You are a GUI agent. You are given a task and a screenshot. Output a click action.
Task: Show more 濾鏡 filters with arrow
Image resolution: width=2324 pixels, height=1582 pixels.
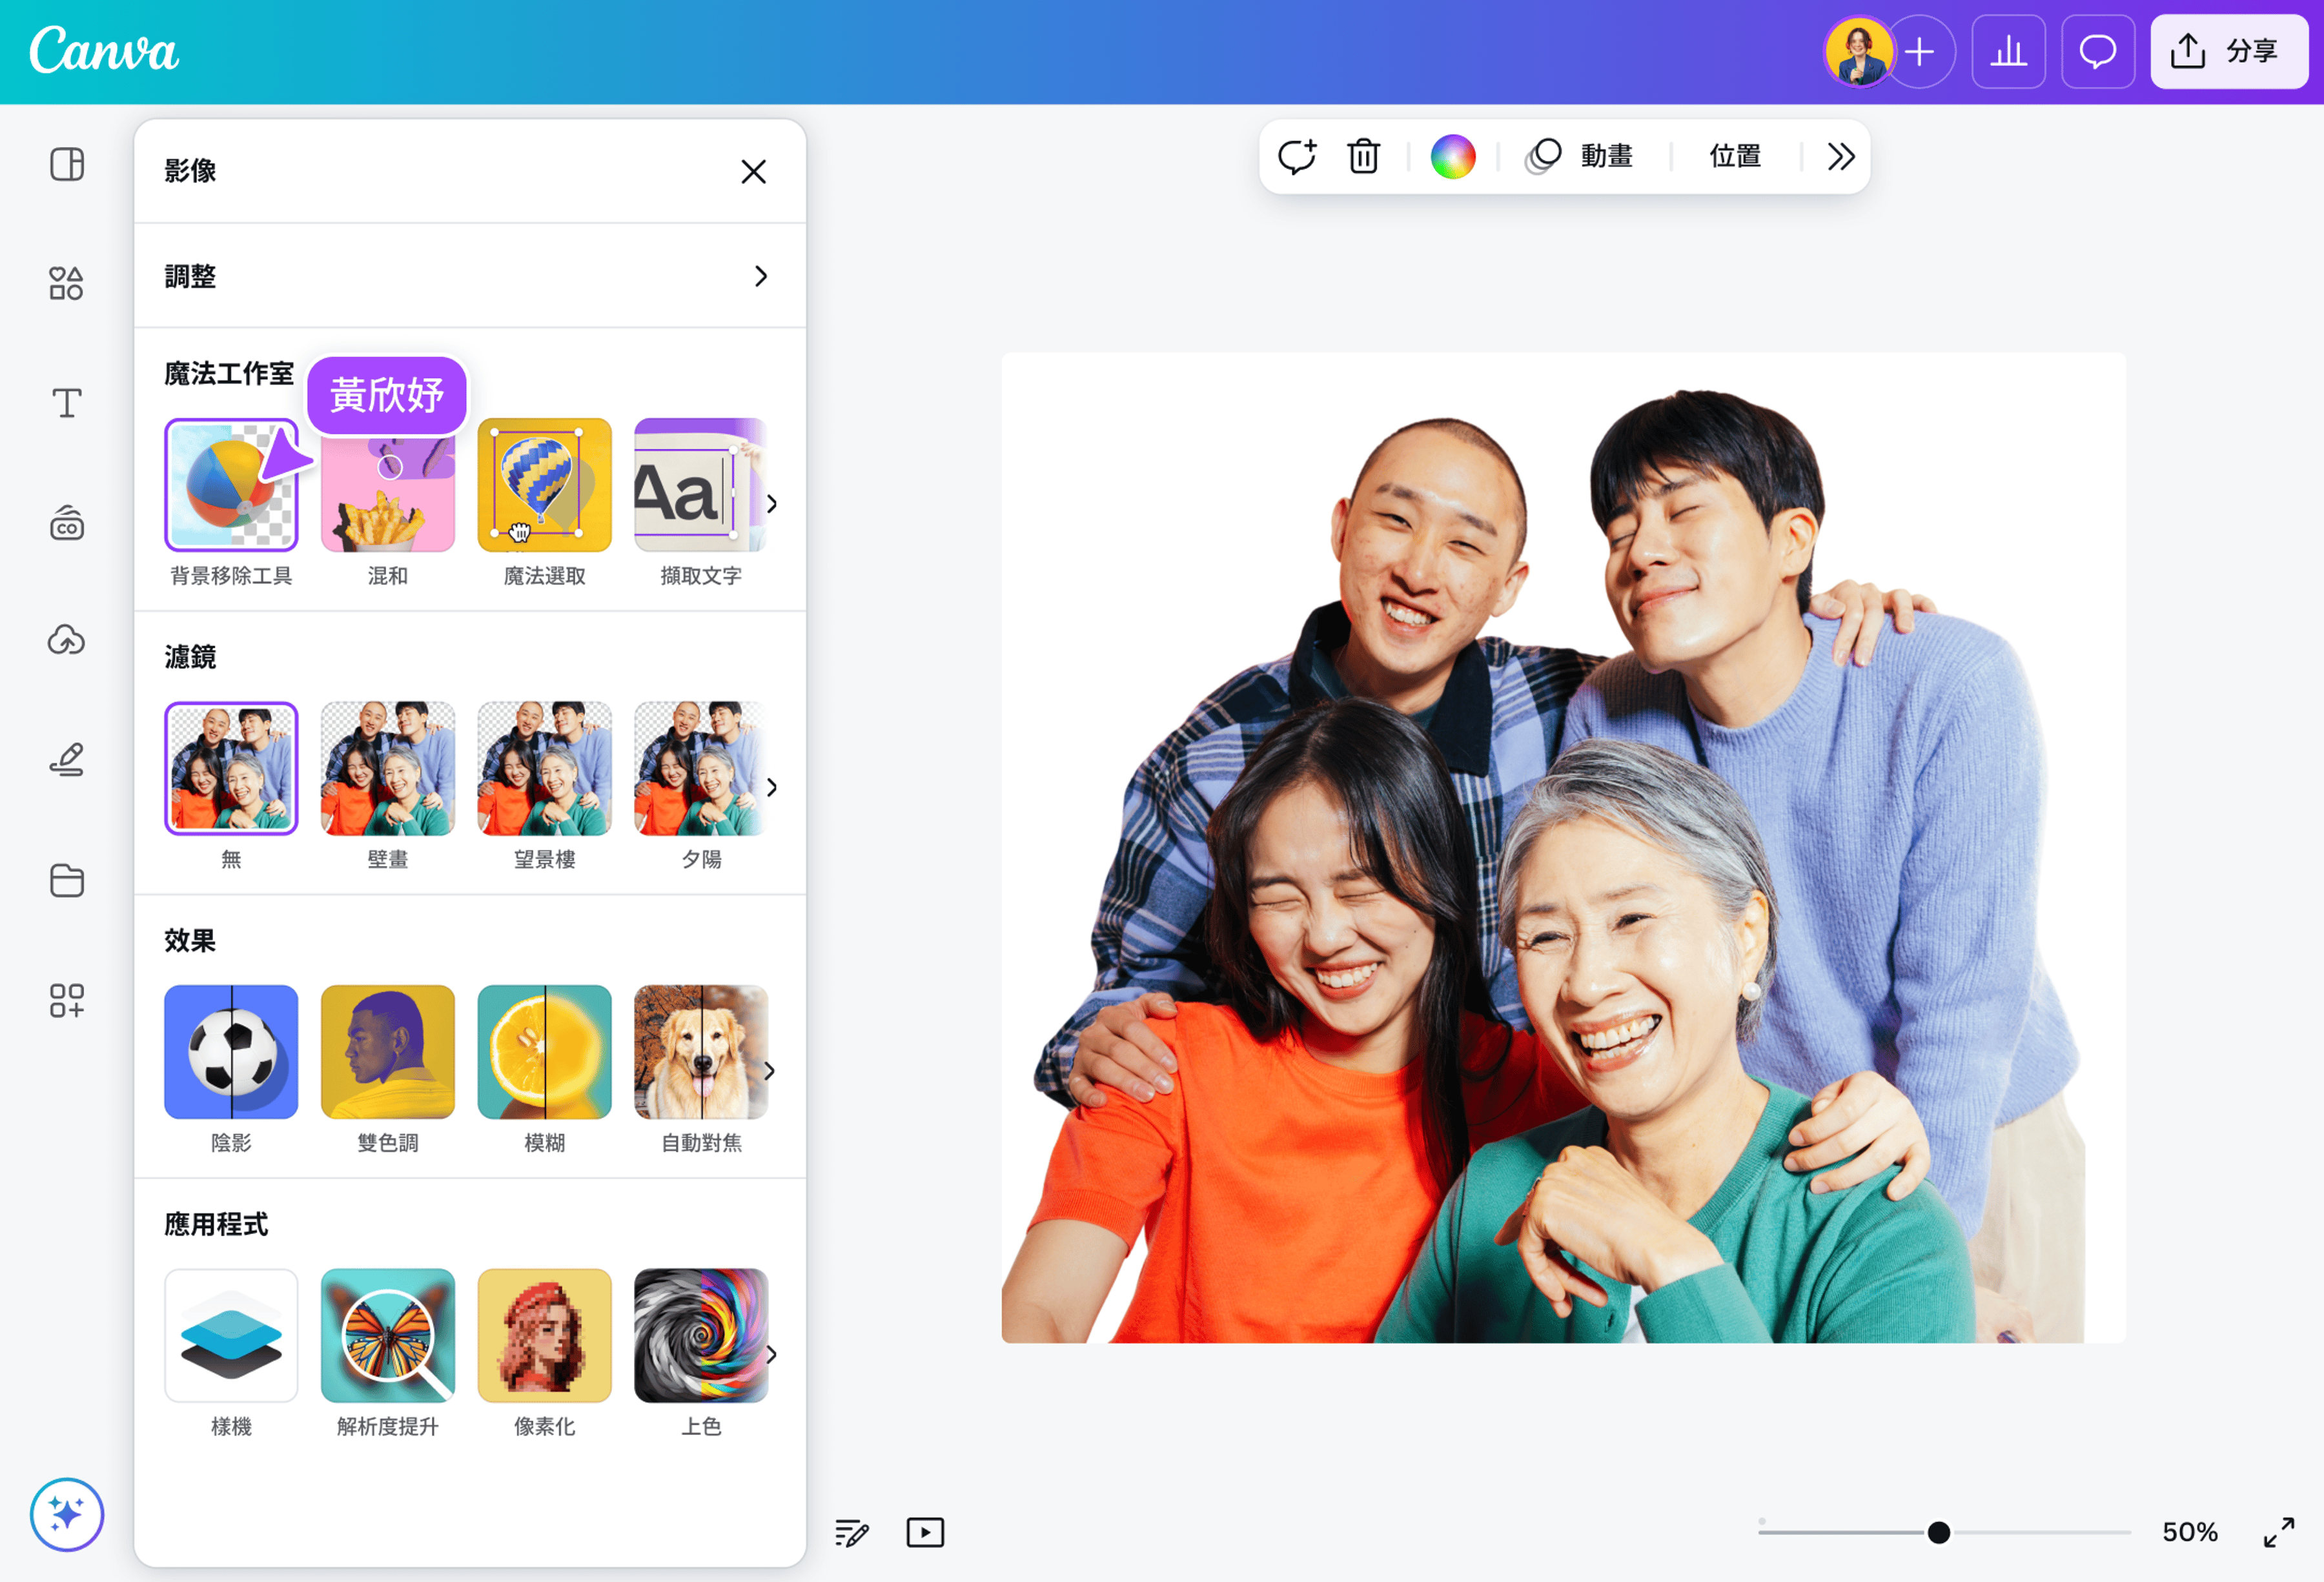[x=771, y=787]
